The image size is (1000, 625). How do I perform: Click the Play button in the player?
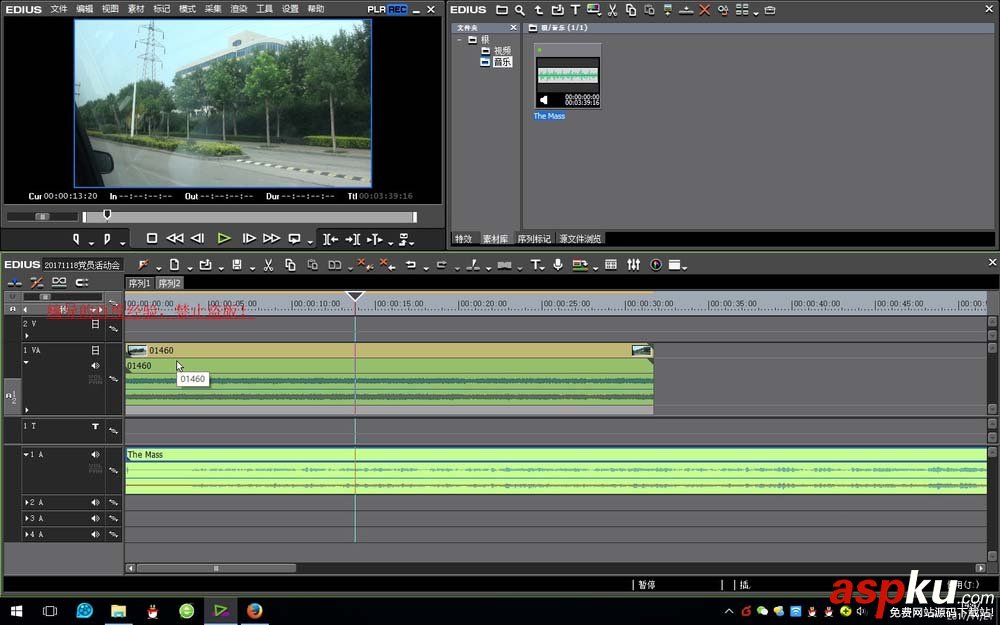(x=224, y=239)
